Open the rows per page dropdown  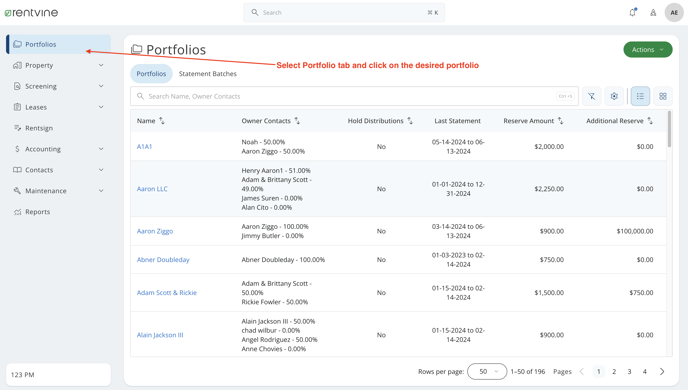click(487, 372)
